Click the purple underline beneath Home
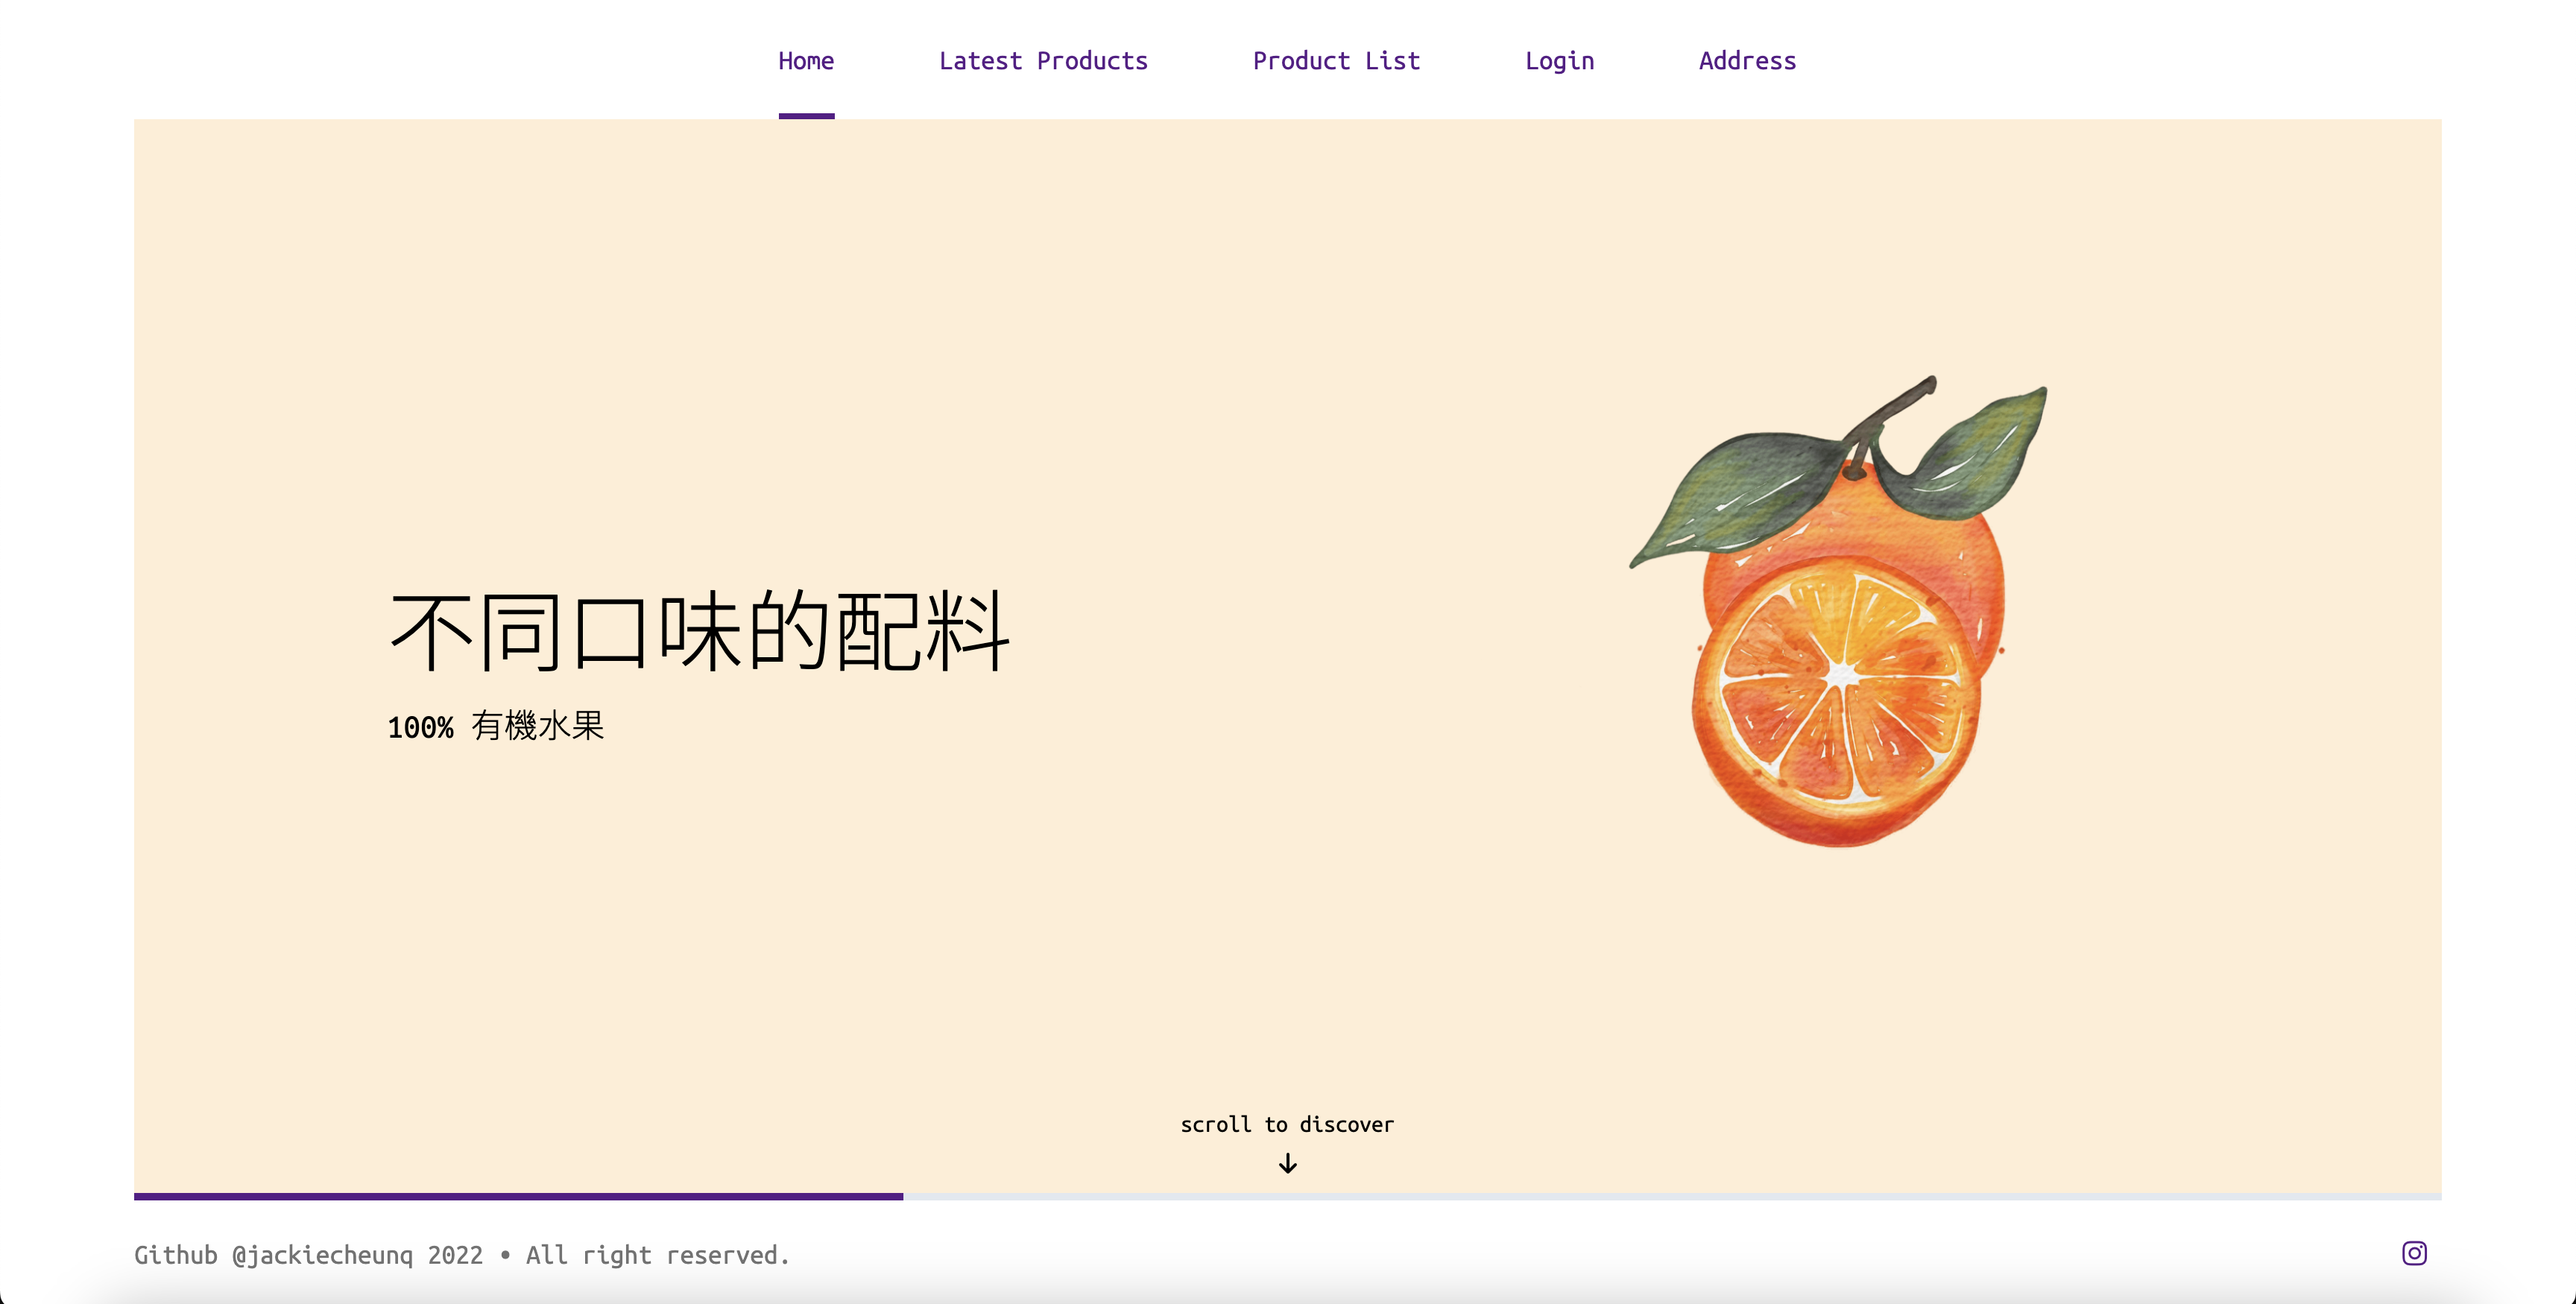Viewport: 2576px width, 1304px height. [x=806, y=116]
